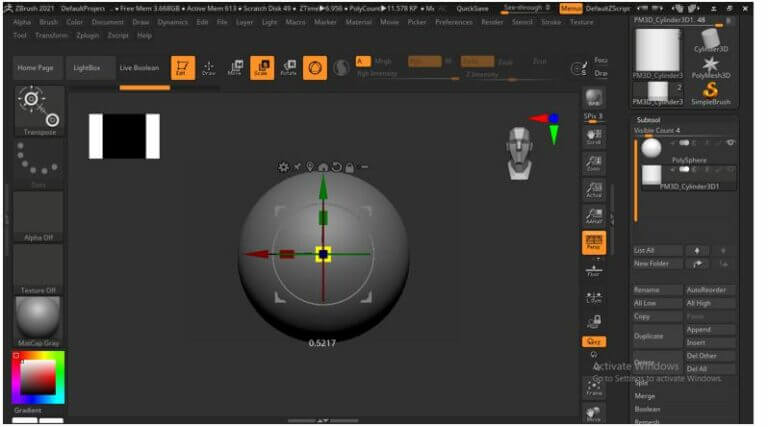Toggle Live Boolean mode
The width and height of the screenshot is (768, 427).
(140, 68)
